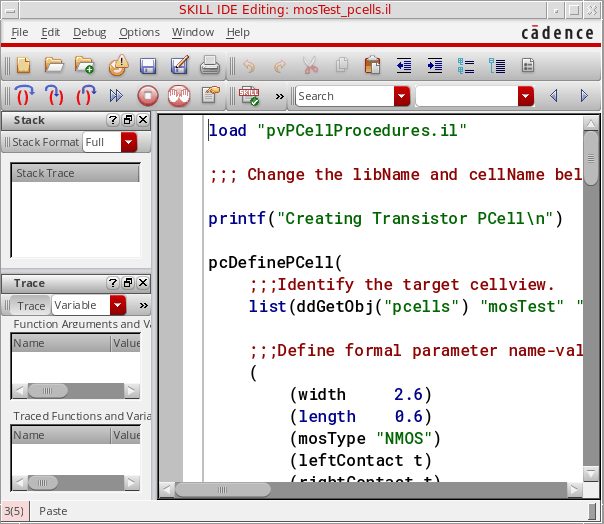Expand the toolbar overflow chevron beside the SKILL lint icon

click(280, 96)
